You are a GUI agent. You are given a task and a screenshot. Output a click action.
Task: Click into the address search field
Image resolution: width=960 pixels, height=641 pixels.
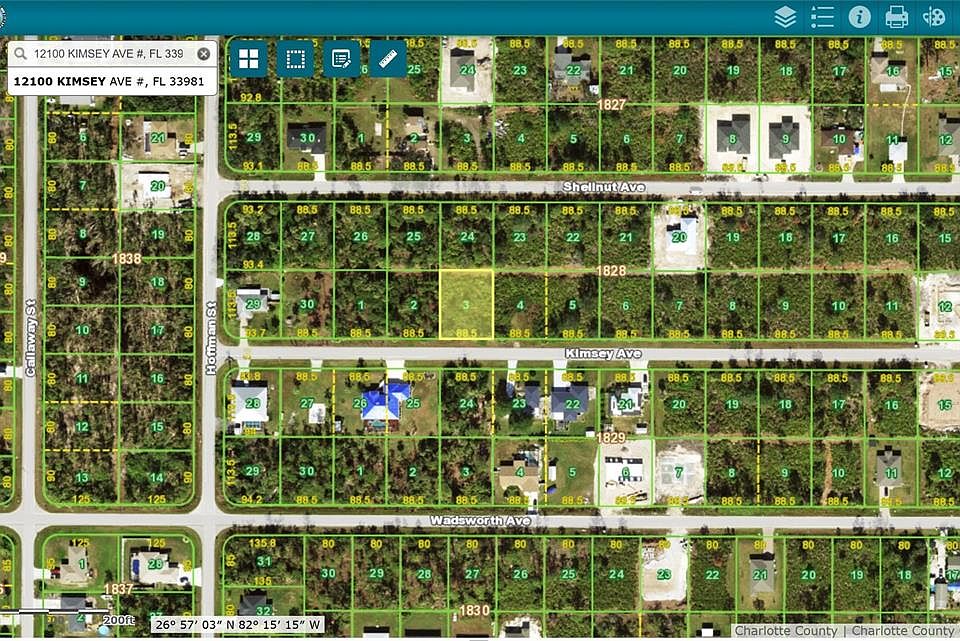click(110, 54)
